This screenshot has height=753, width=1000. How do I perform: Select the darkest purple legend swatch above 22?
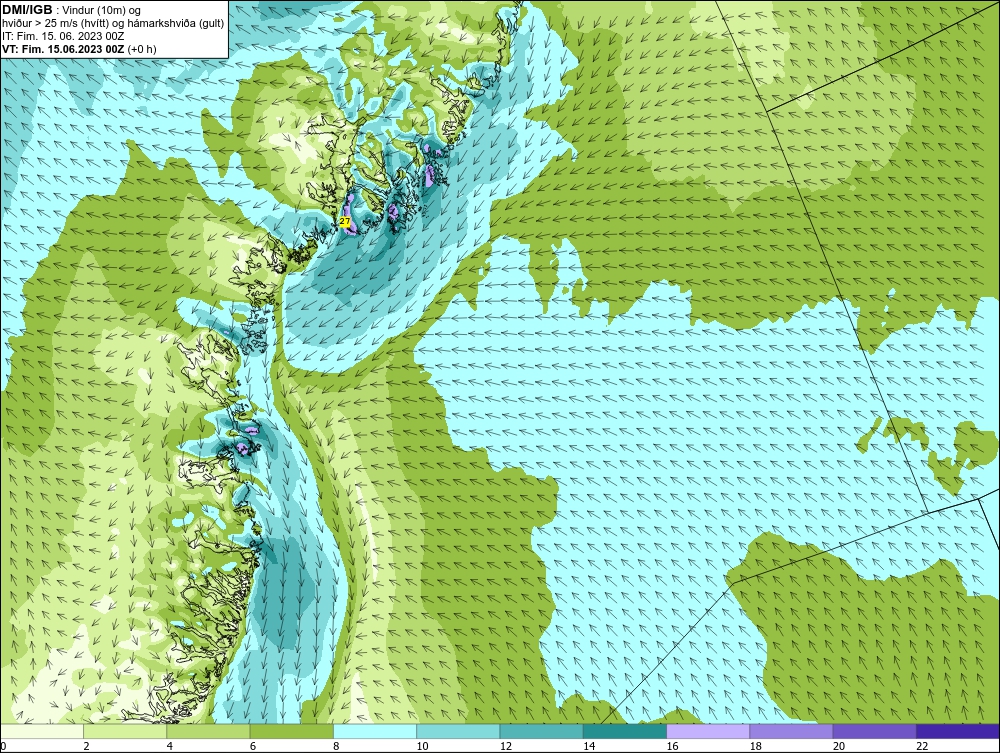click(x=958, y=731)
